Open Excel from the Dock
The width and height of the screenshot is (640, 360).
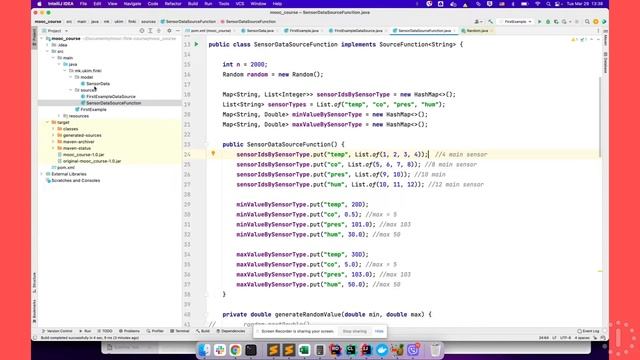point(304,350)
